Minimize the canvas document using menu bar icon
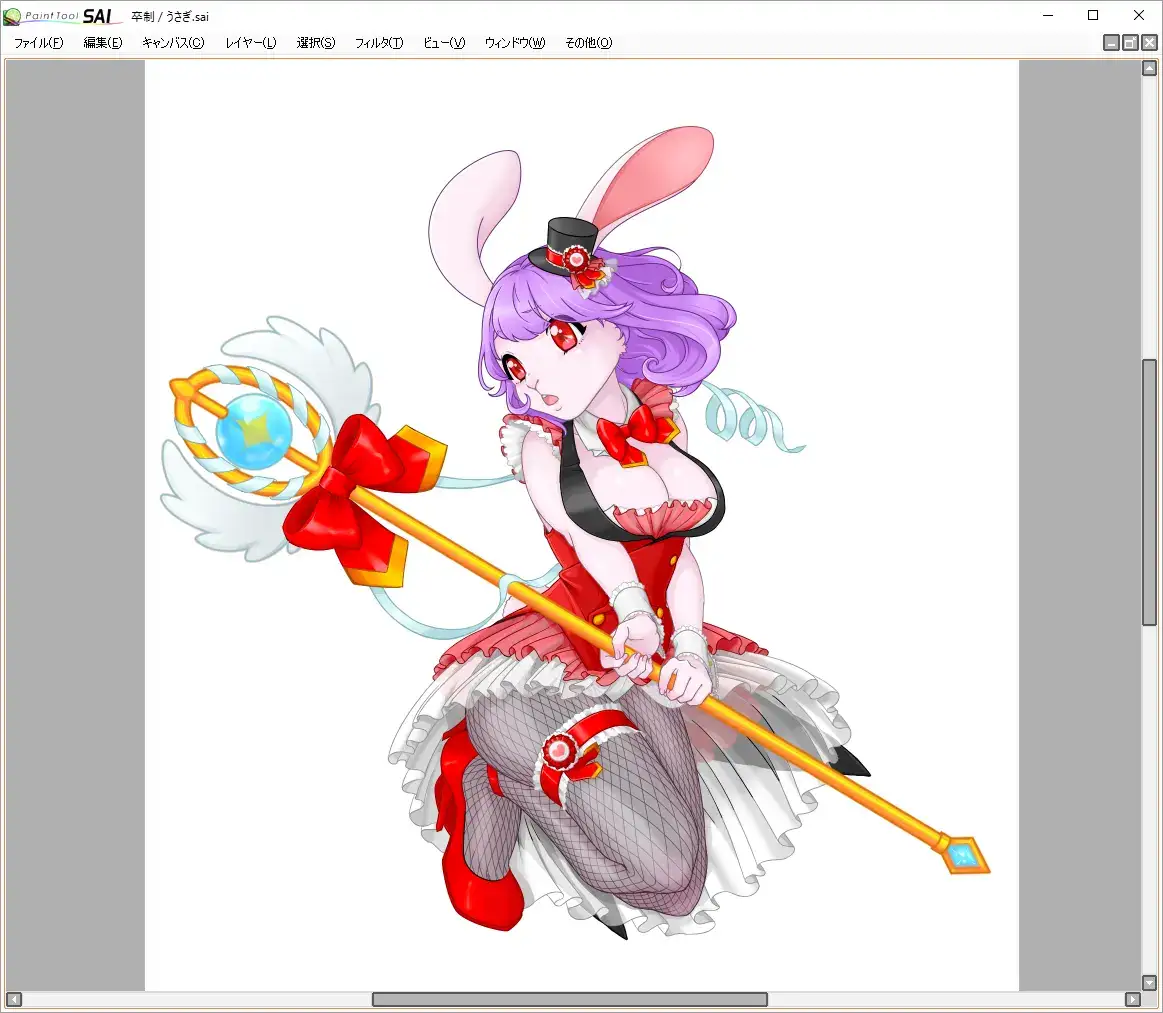 point(1111,43)
